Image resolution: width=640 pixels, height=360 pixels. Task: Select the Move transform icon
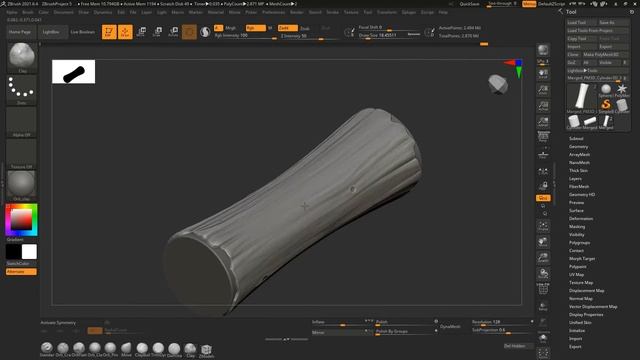141,32
